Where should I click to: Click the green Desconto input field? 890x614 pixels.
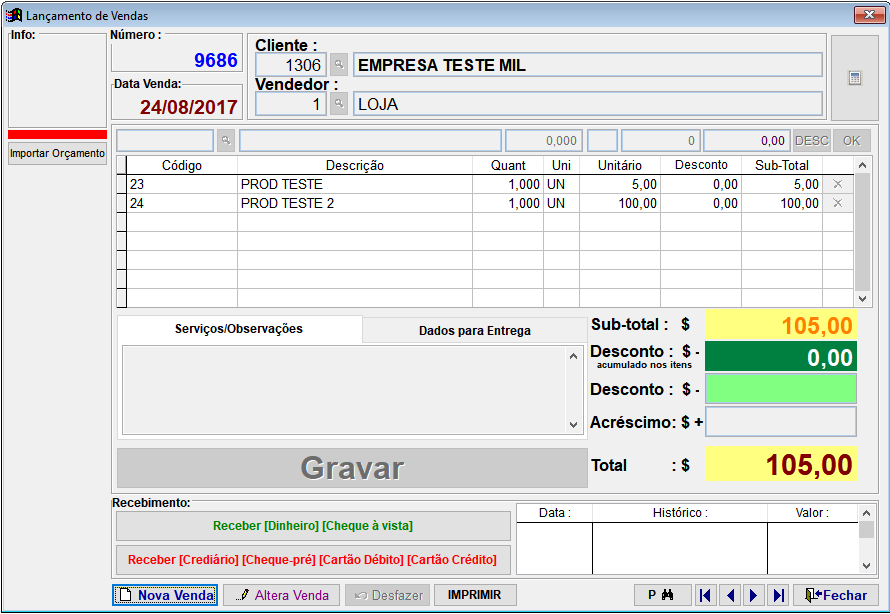tap(780, 389)
